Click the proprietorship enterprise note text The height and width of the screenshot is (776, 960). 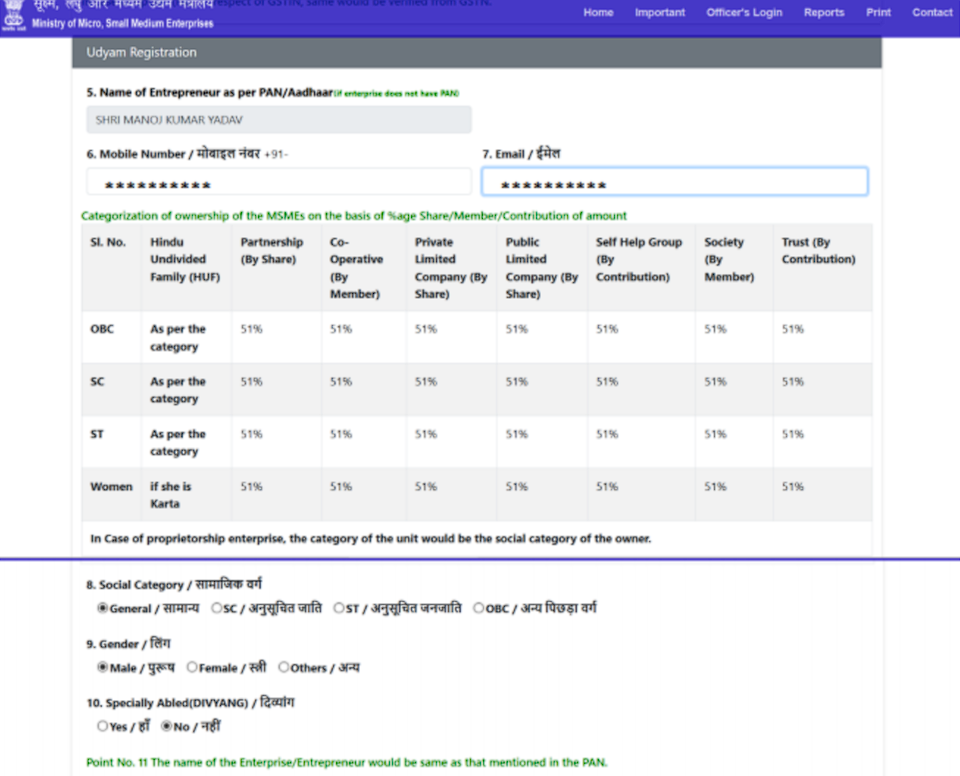coord(370,539)
